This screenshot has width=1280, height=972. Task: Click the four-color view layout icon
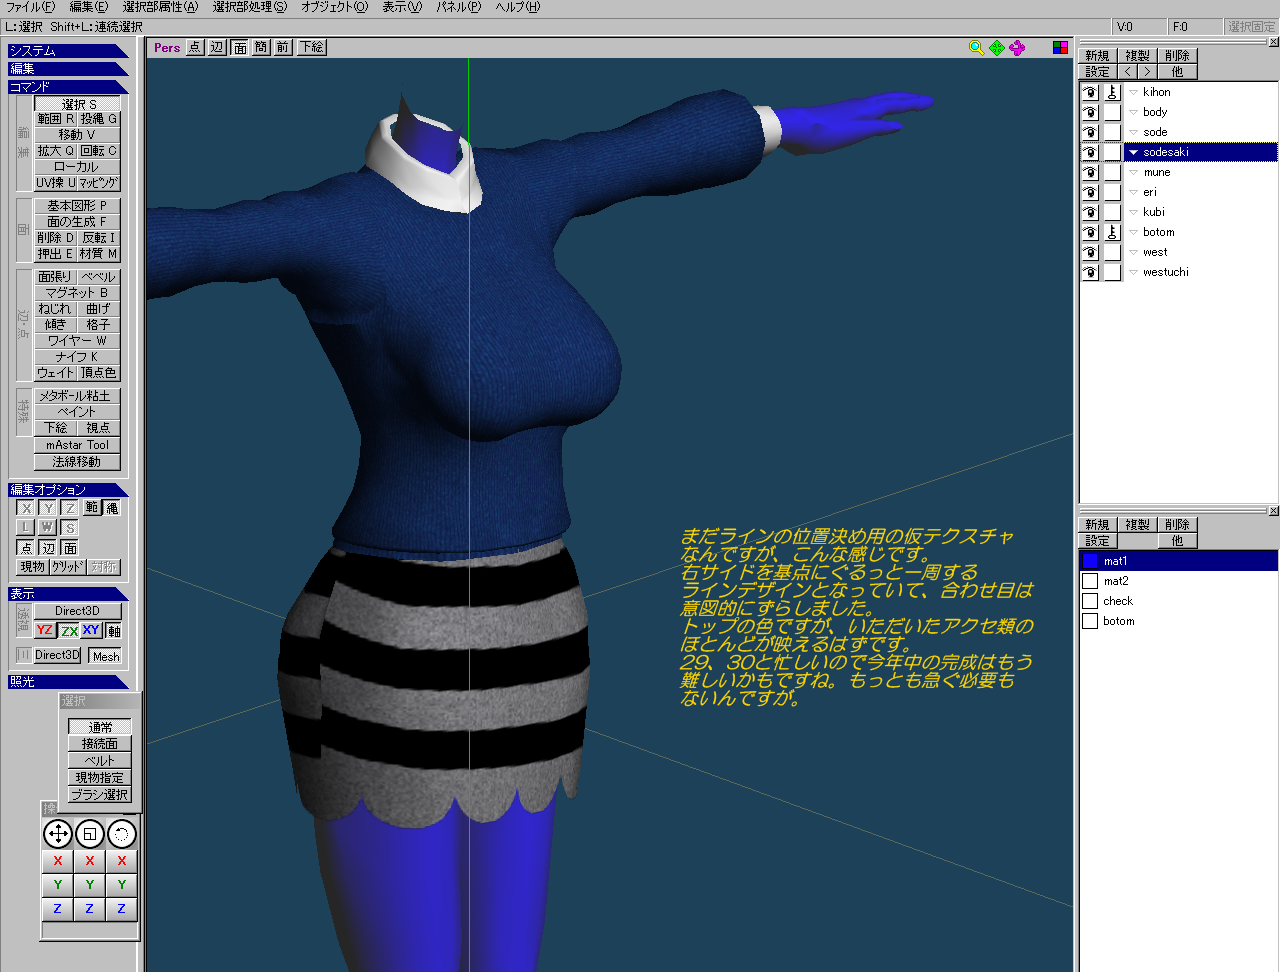[1060, 48]
